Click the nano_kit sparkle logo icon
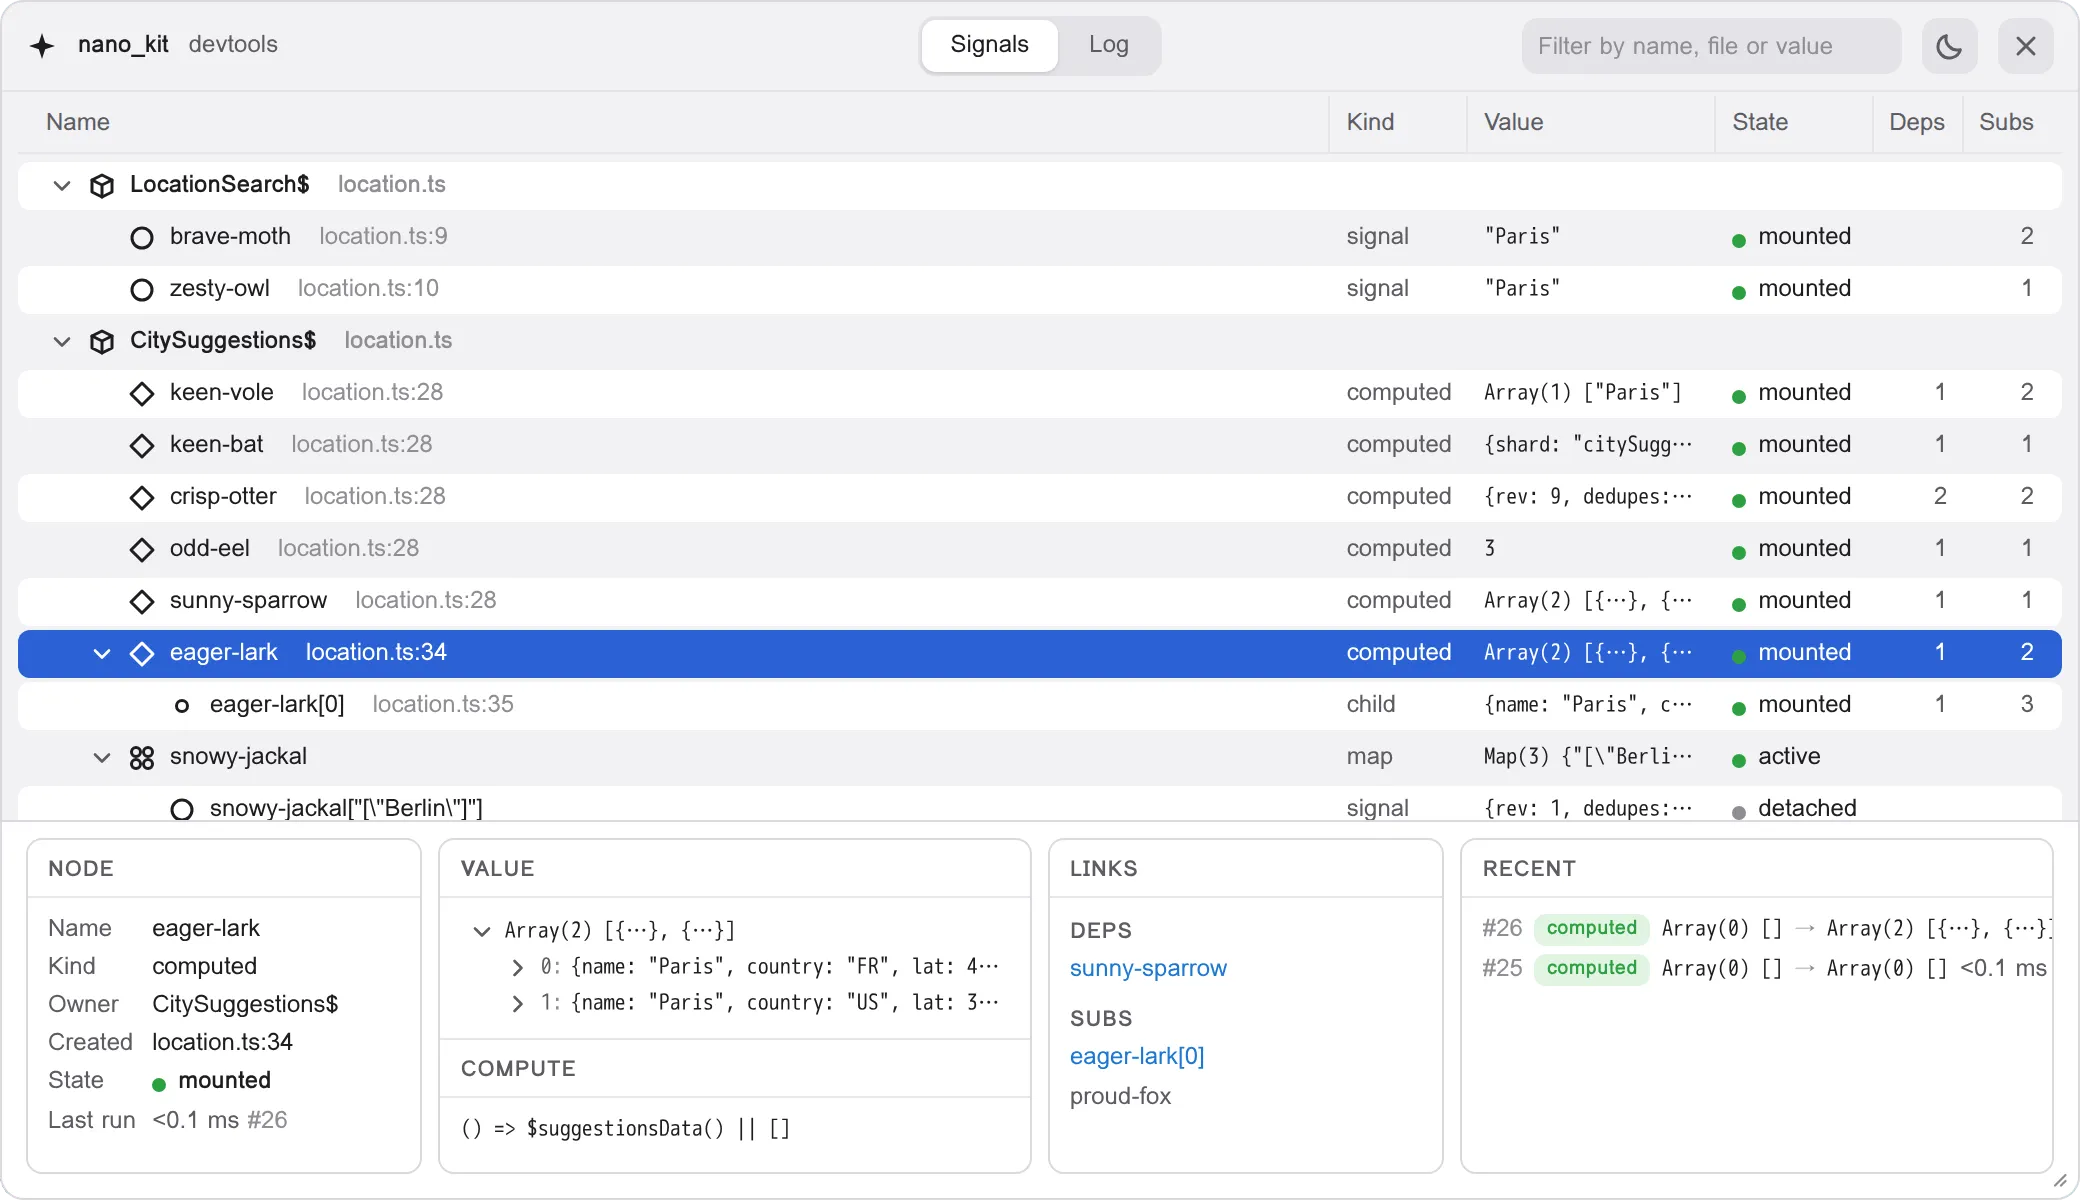2080x1200 pixels. [x=42, y=46]
